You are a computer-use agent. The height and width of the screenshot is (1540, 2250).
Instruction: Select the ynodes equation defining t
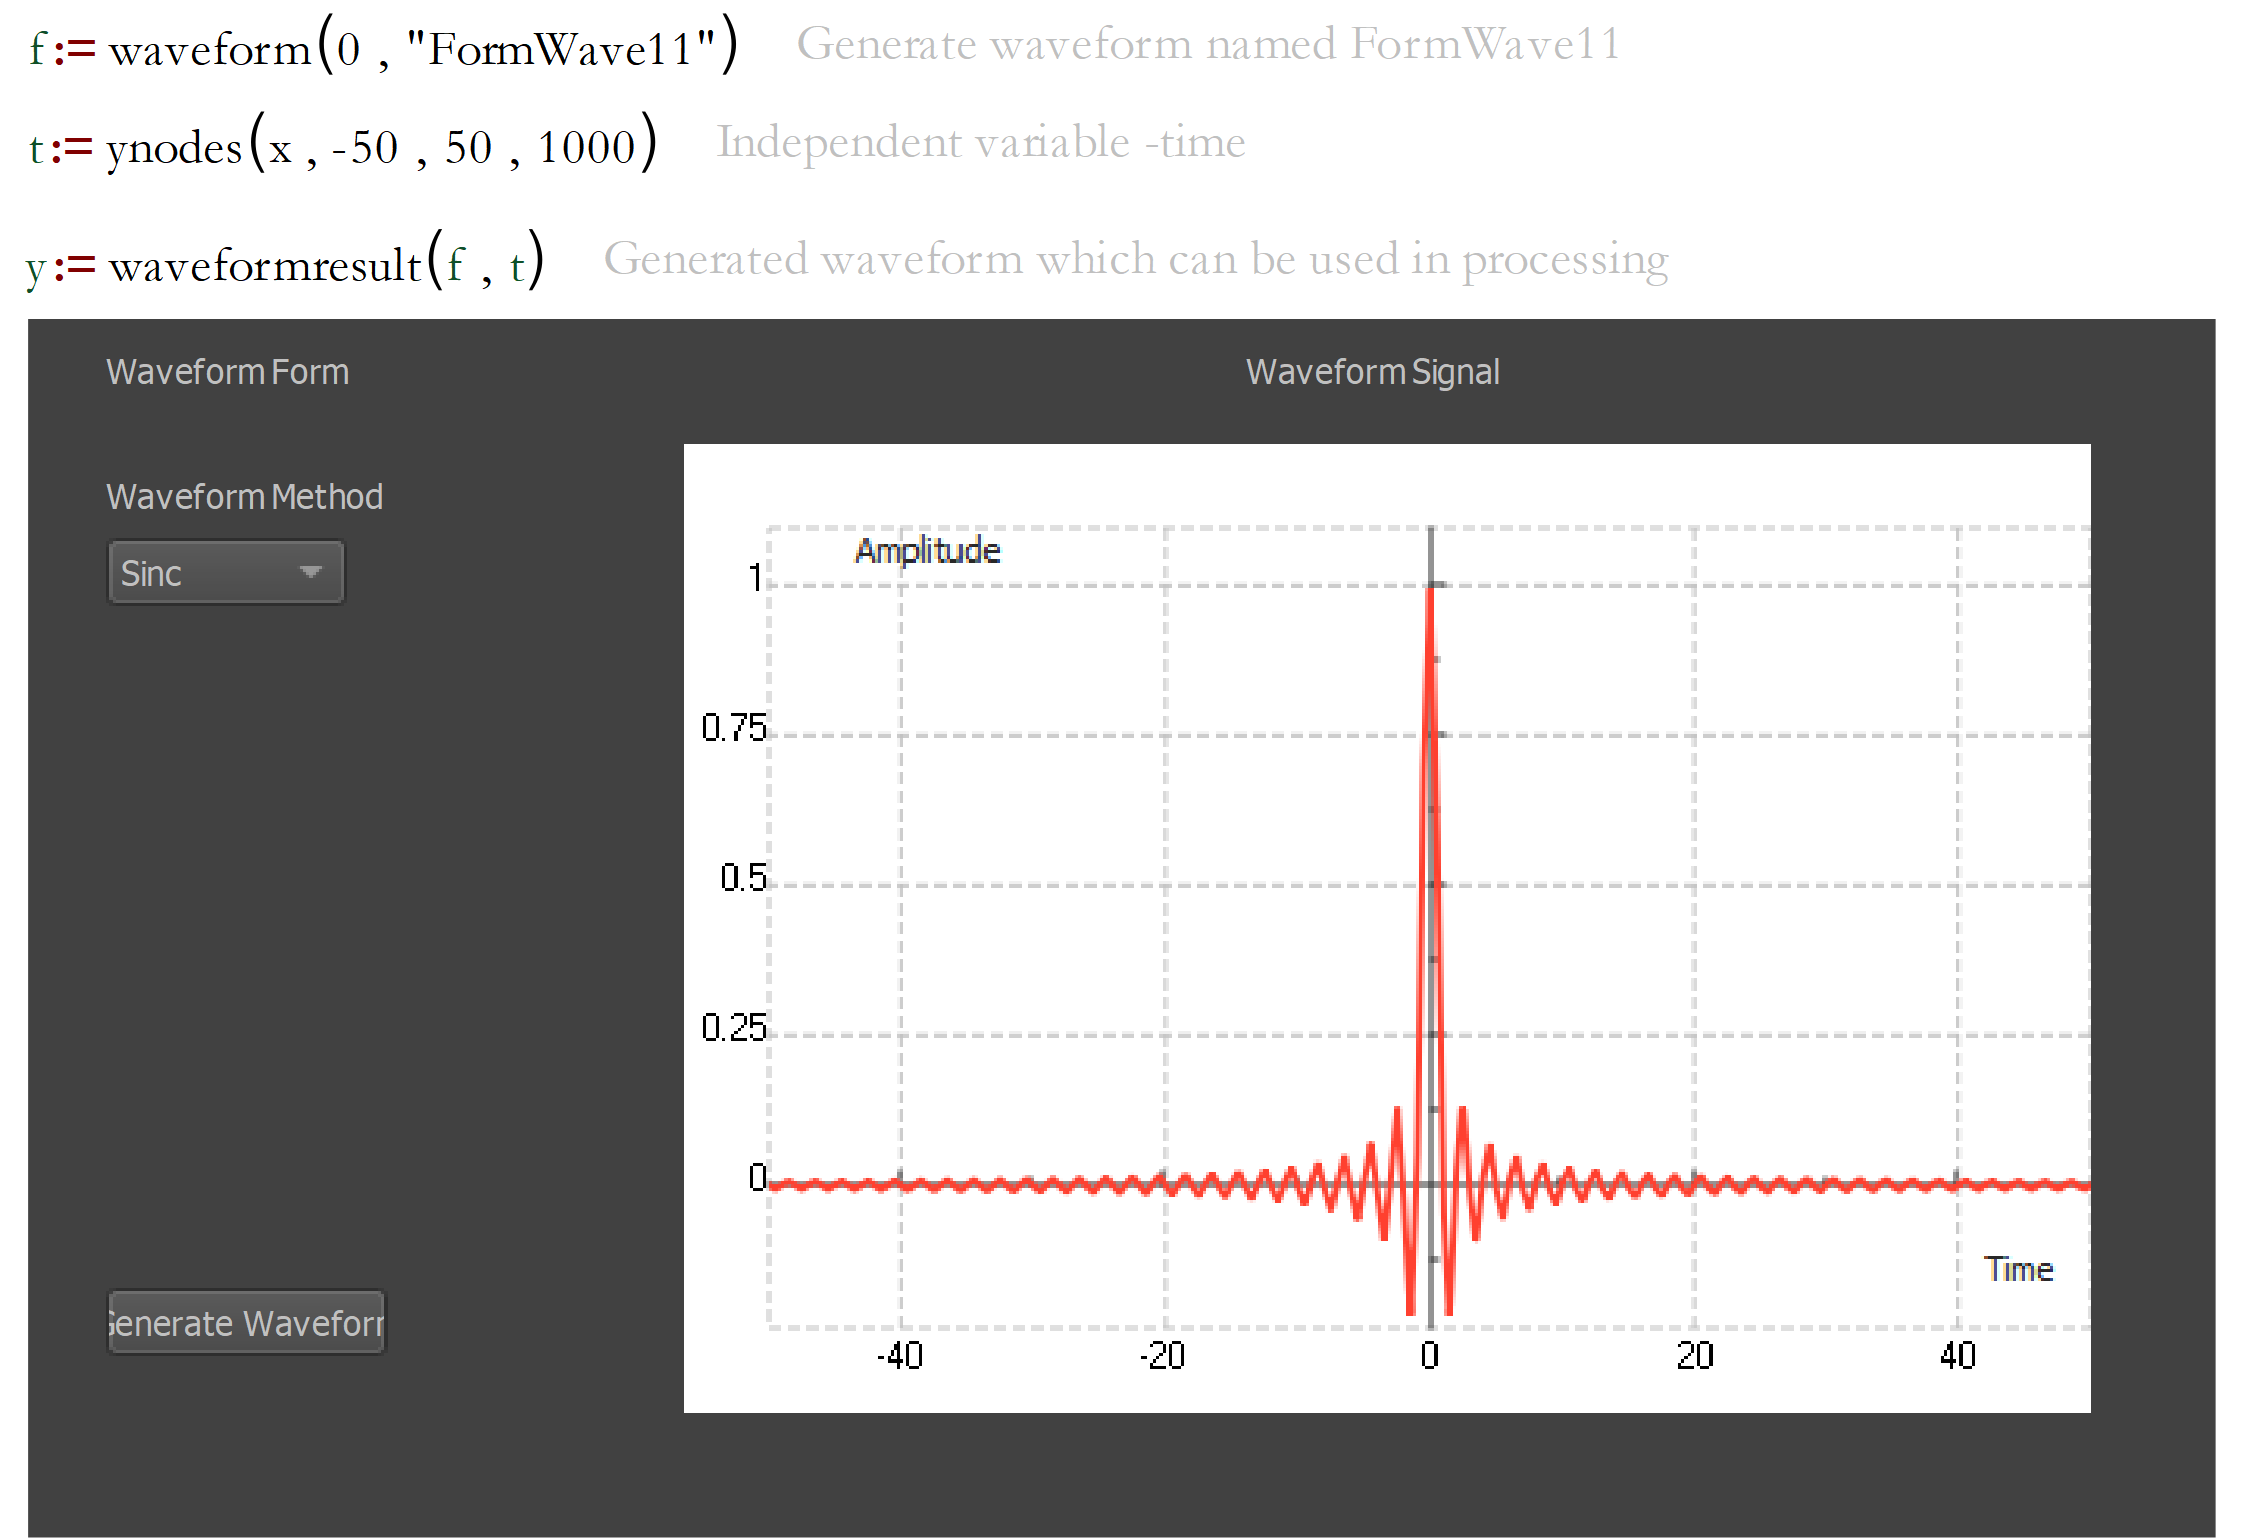coord(345,145)
